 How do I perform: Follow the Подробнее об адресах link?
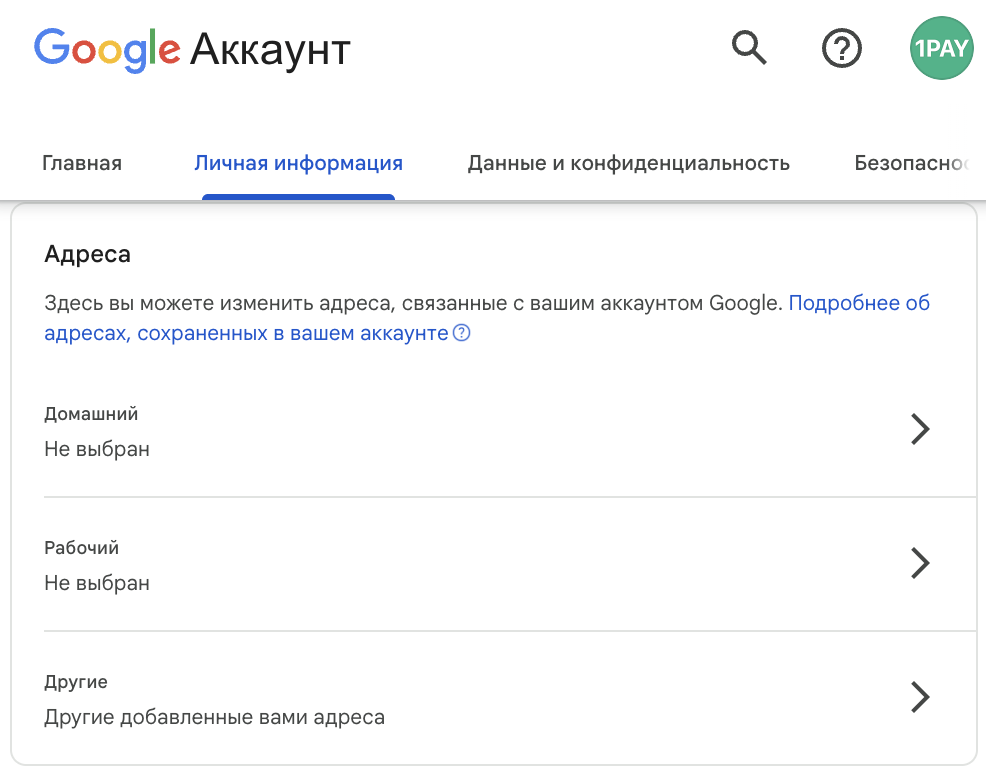(859, 303)
